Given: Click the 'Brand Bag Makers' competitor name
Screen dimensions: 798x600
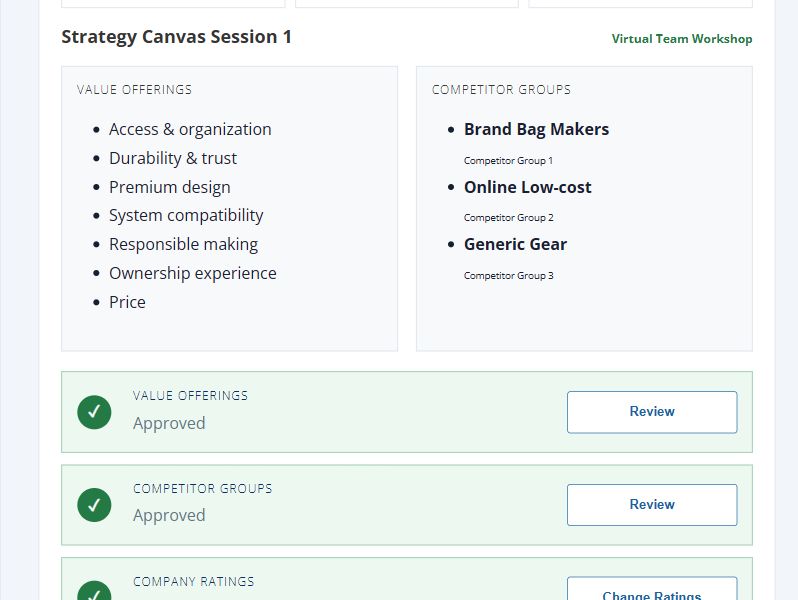Looking at the screenshot, I should coord(536,129).
